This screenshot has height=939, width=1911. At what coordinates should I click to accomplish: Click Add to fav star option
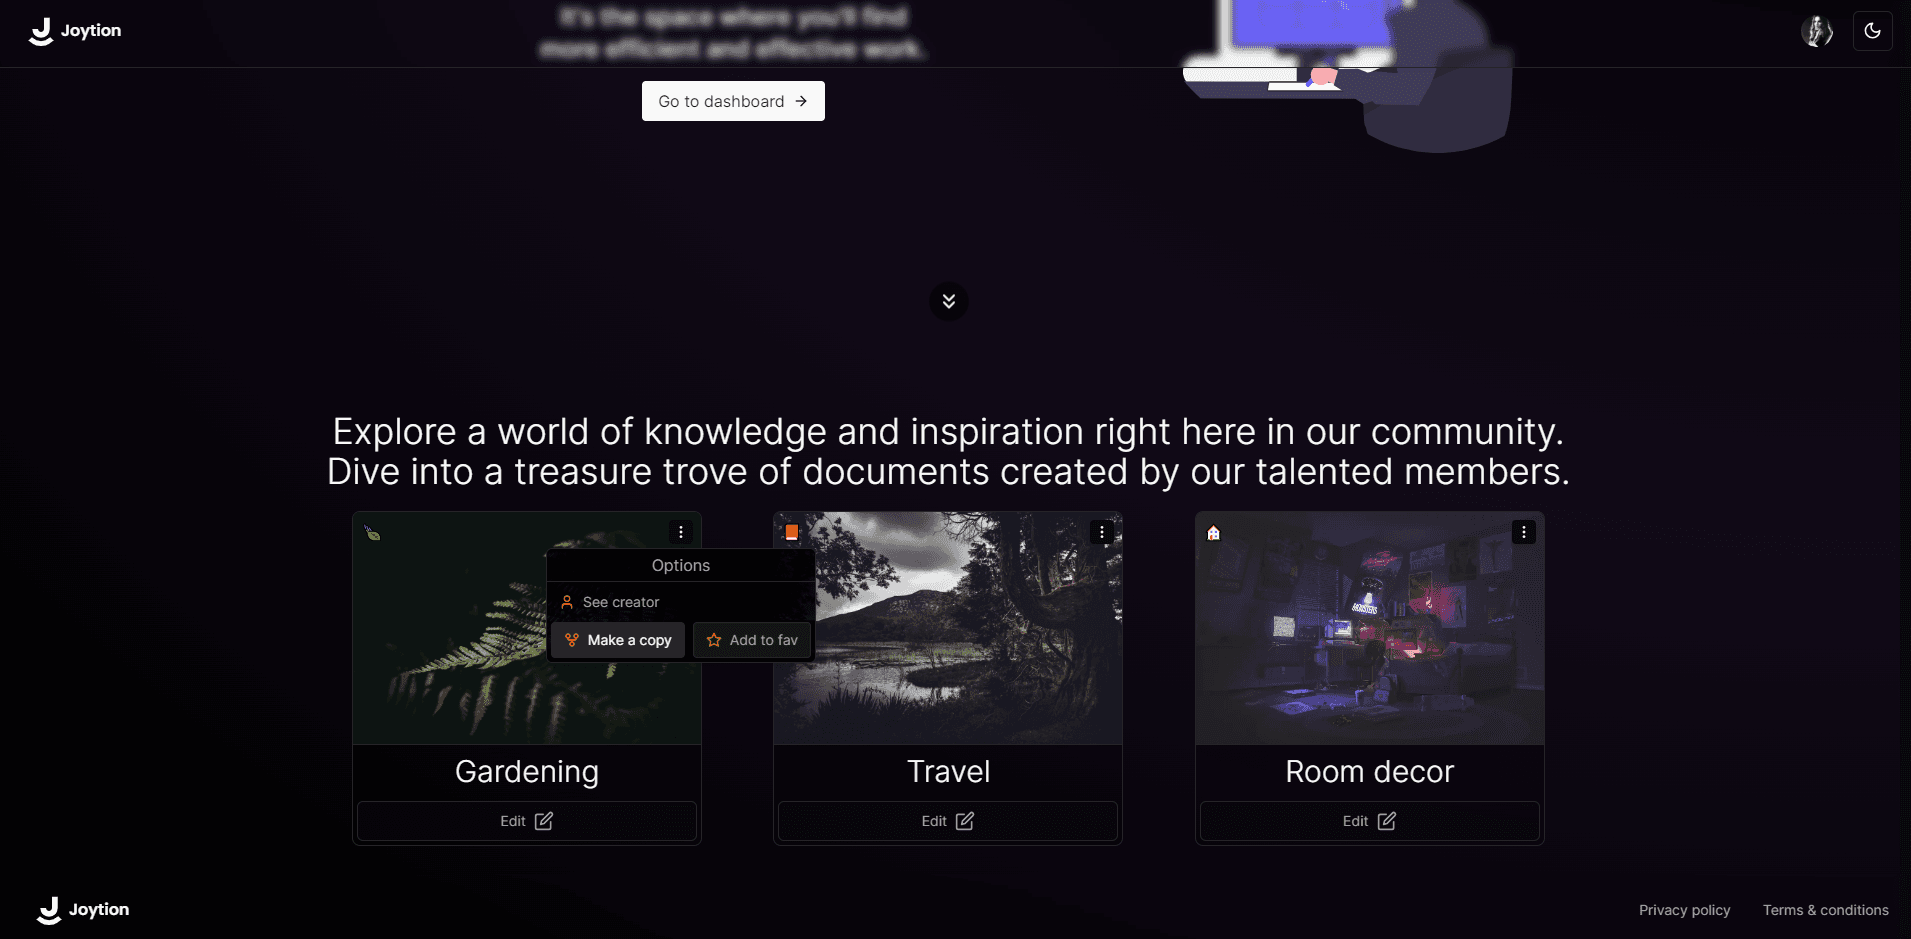click(752, 640)
